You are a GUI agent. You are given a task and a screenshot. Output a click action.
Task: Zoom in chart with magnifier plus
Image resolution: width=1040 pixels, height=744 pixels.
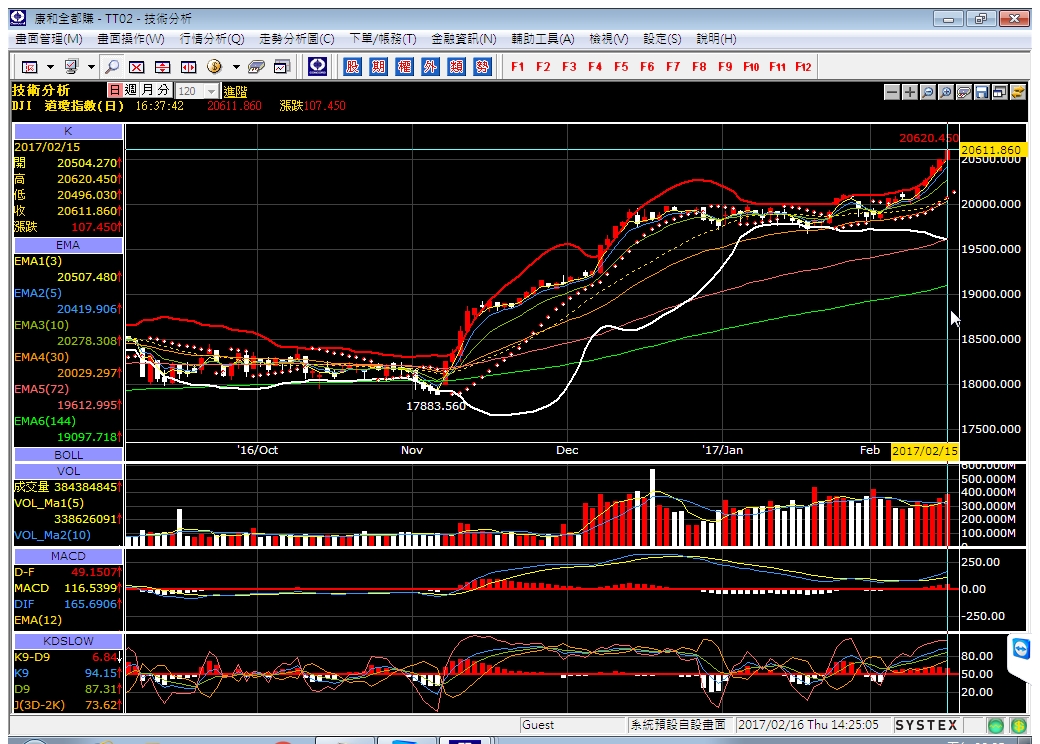point(946,92)
